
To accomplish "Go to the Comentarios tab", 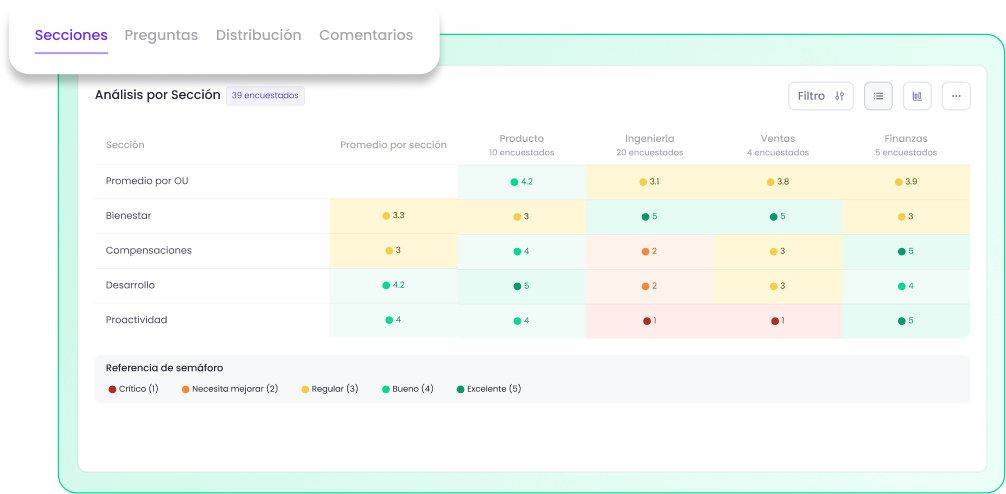I will (x=366, y=35).
